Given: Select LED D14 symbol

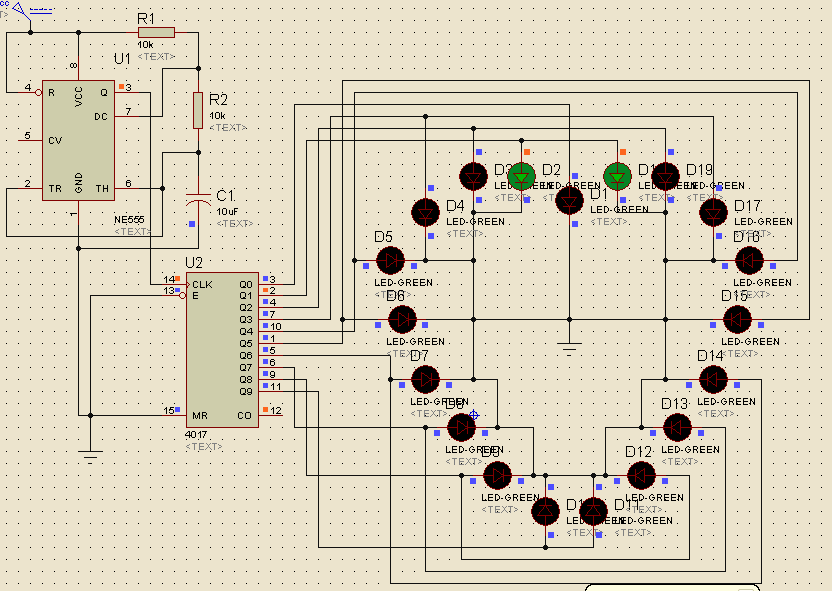Looking at the screenshot, I should click(x=713, y=379).
